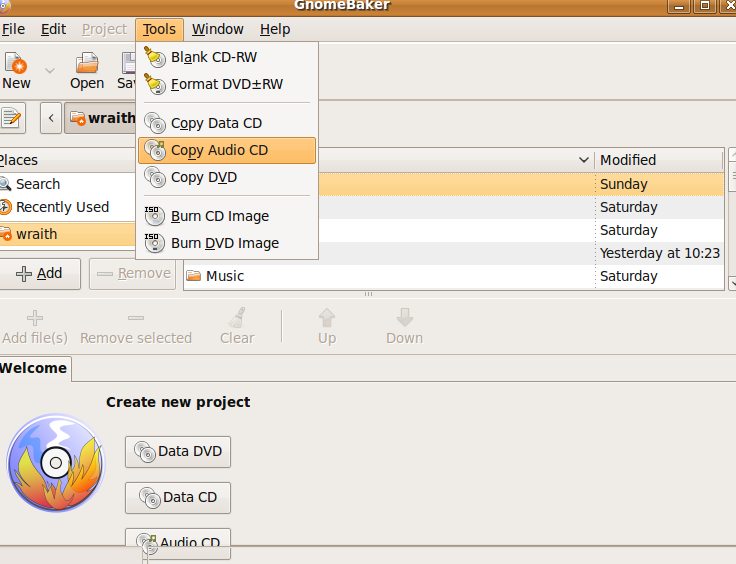Select Recently Used in Places
736x564 pixels.
coord(68,207)
